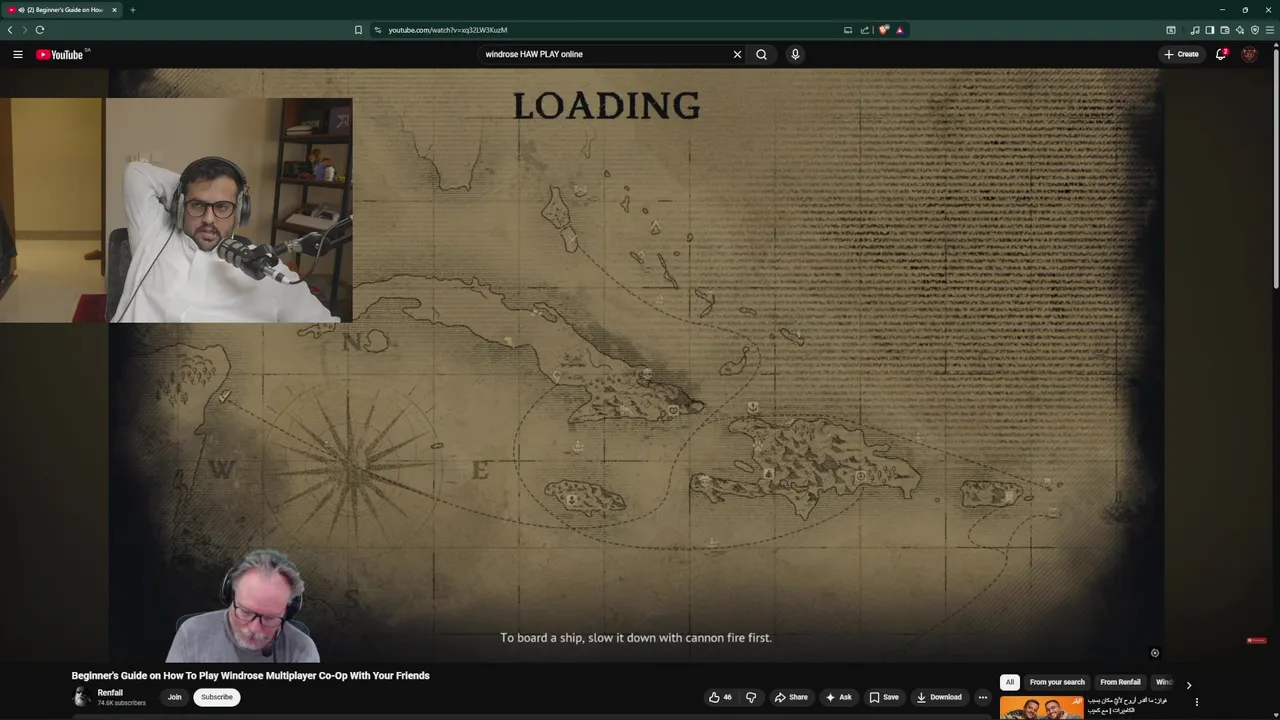Click the video player area
1280x720 pixels.
[636, 365]
